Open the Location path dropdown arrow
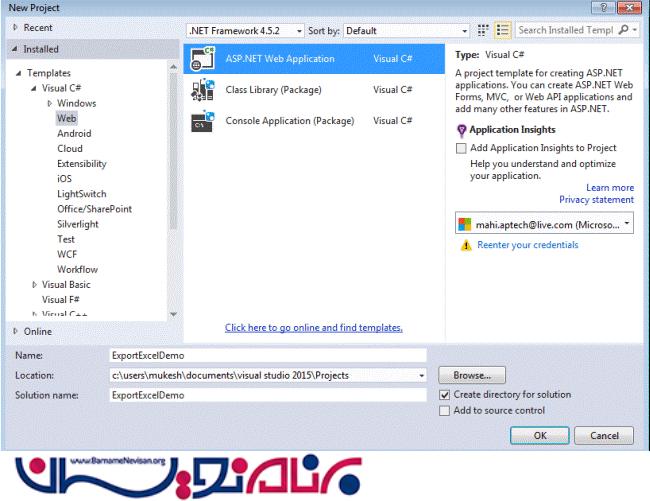 (421, 375)
